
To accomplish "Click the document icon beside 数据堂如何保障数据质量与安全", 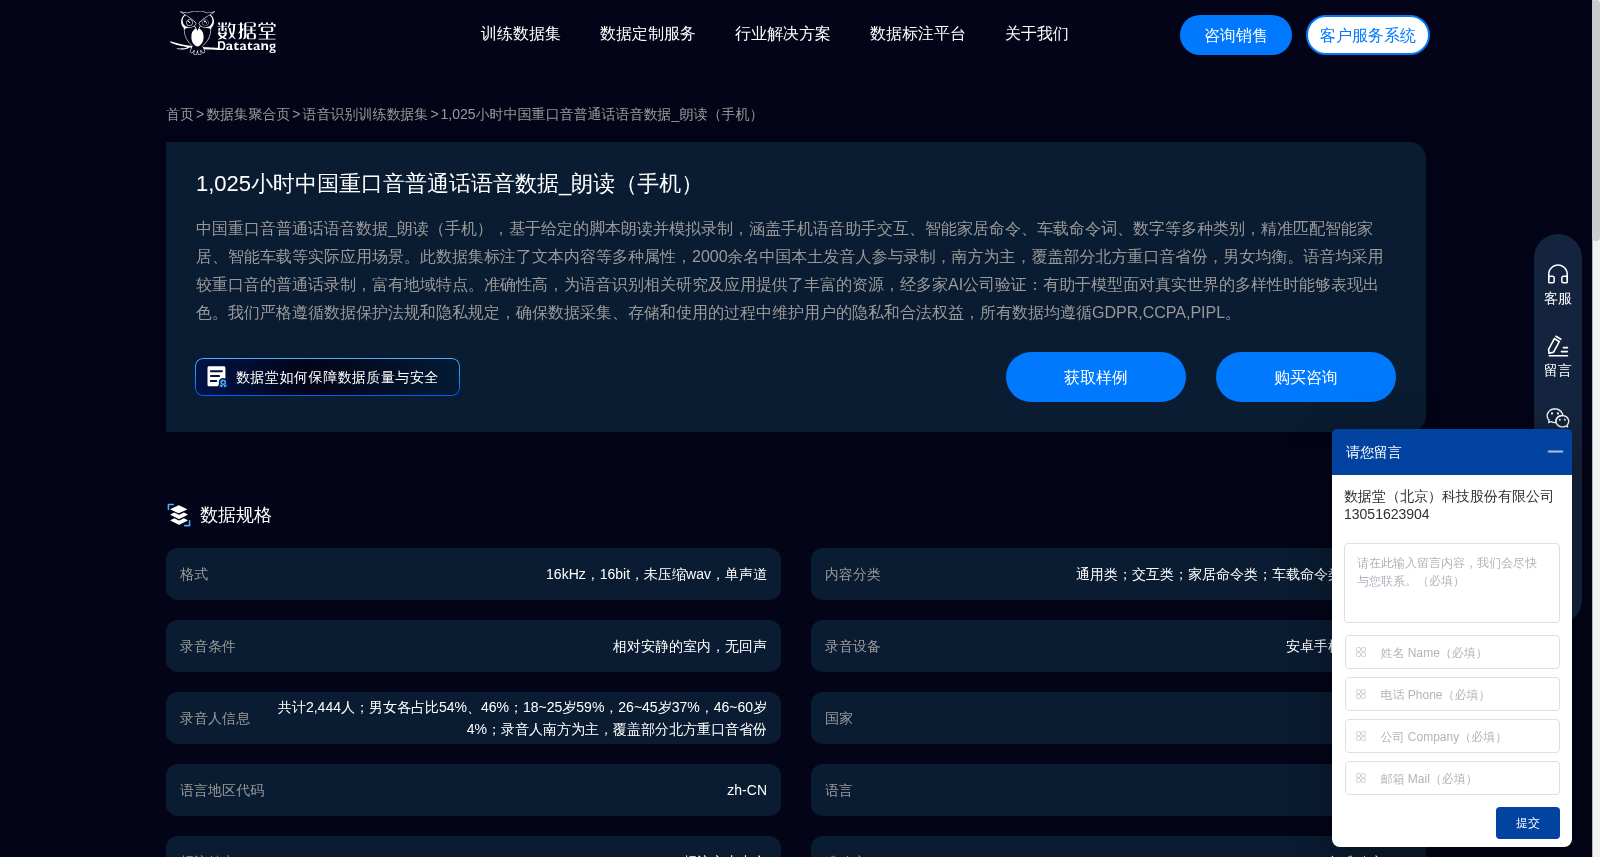I will coord(216,377).
